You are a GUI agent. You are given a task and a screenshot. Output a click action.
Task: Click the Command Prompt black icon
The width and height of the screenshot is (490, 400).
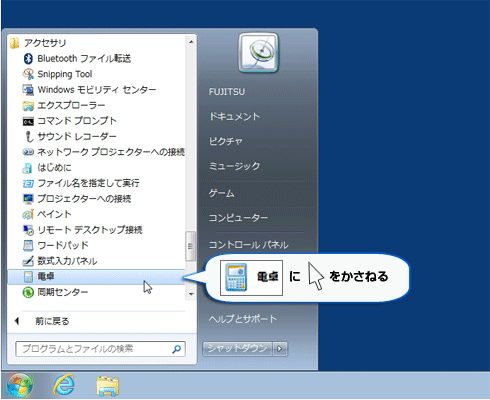point(28,122)
